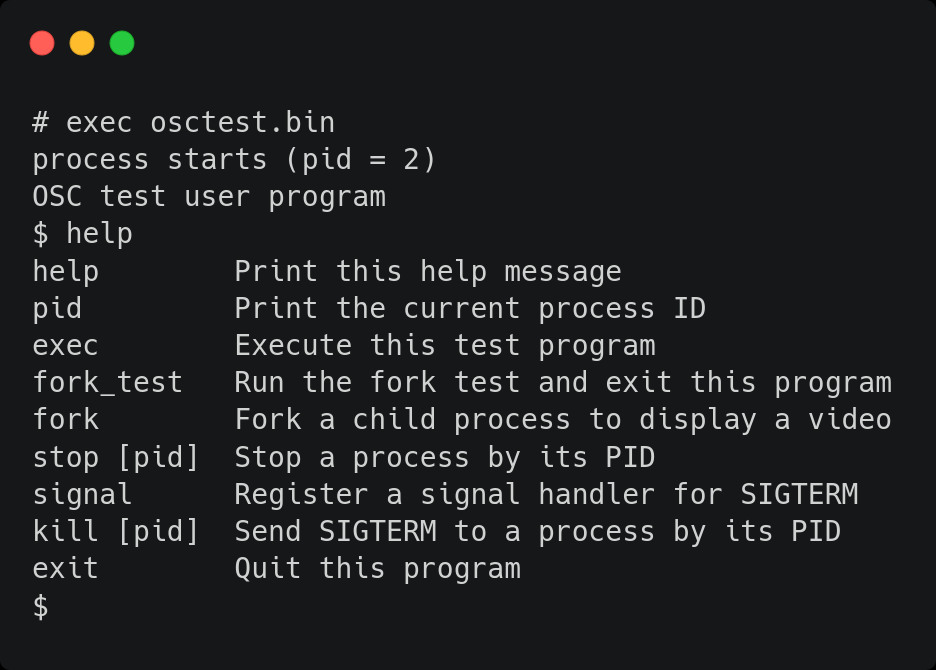Click the 'fork_test' command label
Screen dimensions: 936x670
tap(107, 382)
